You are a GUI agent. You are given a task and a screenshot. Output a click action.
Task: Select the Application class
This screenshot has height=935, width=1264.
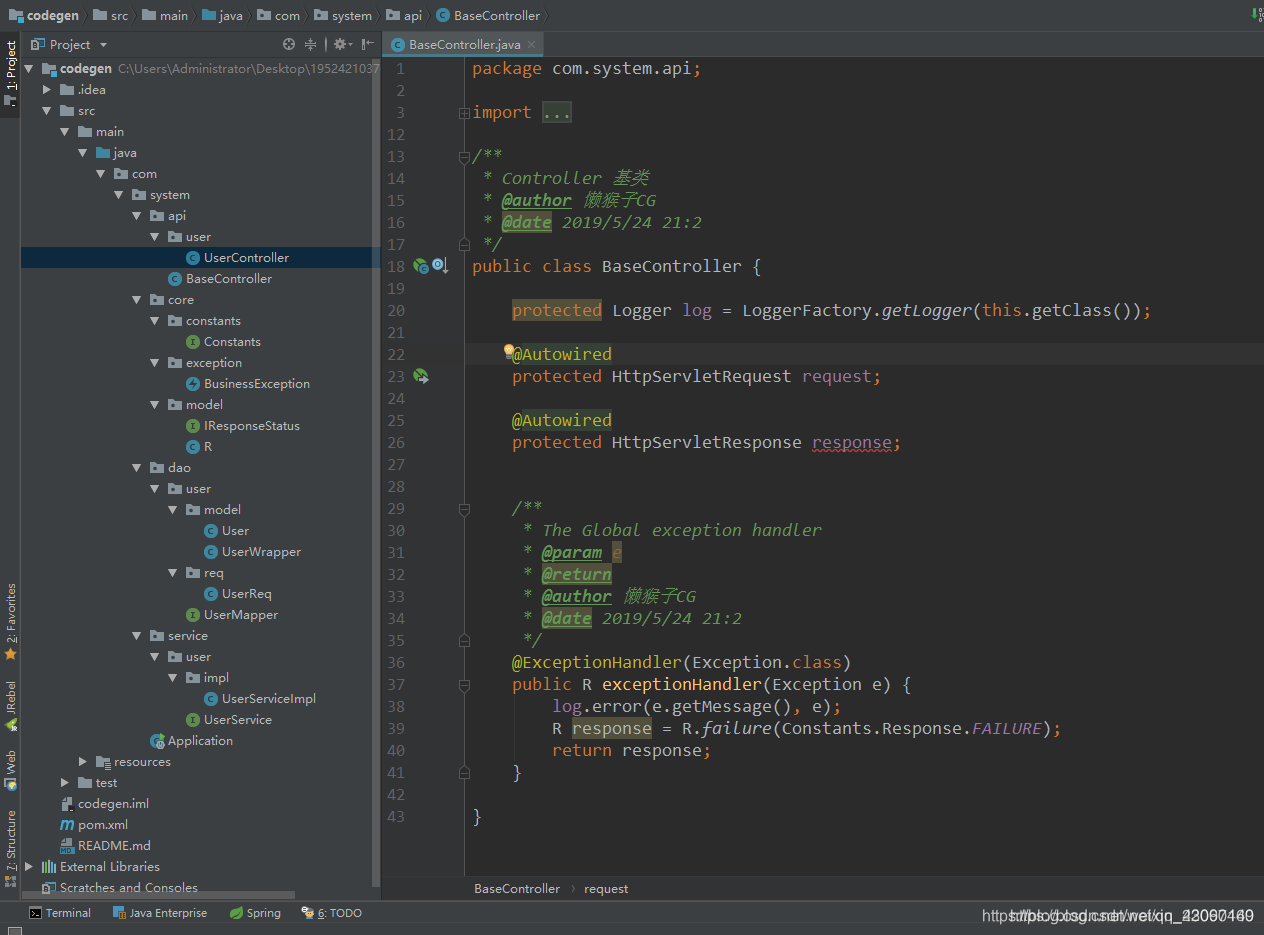(200, 741)
